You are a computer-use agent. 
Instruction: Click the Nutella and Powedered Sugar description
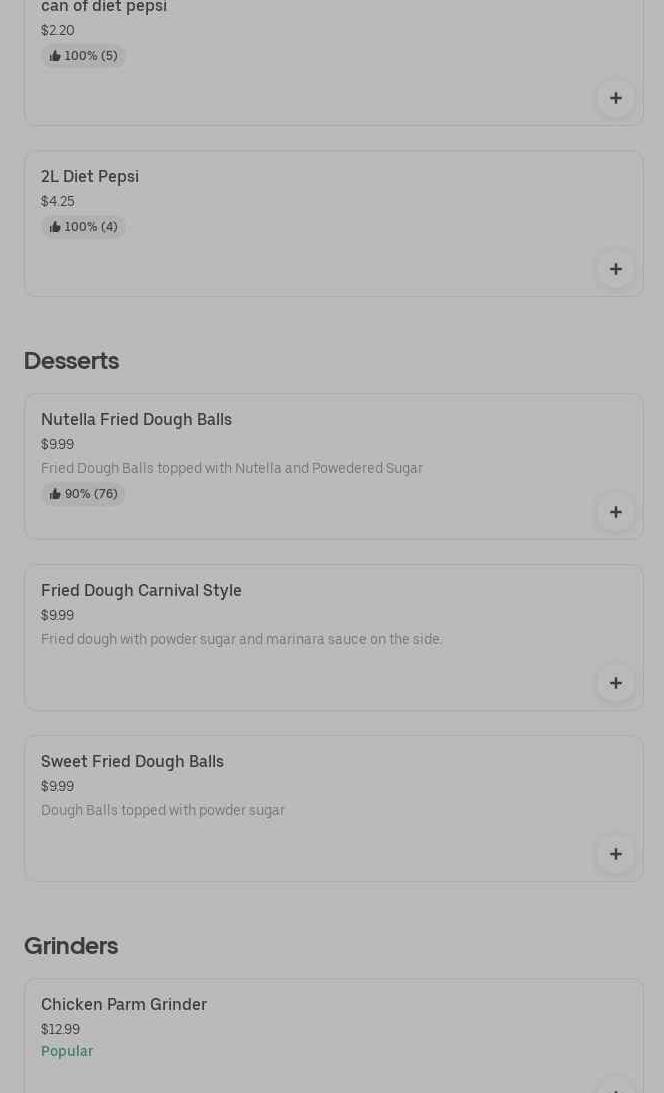pos(232,468)
